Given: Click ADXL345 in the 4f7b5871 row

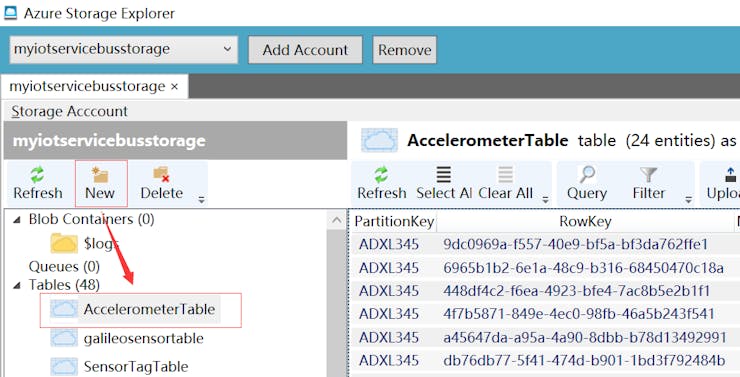Looking at the screenshot, I should pos(388,314).
